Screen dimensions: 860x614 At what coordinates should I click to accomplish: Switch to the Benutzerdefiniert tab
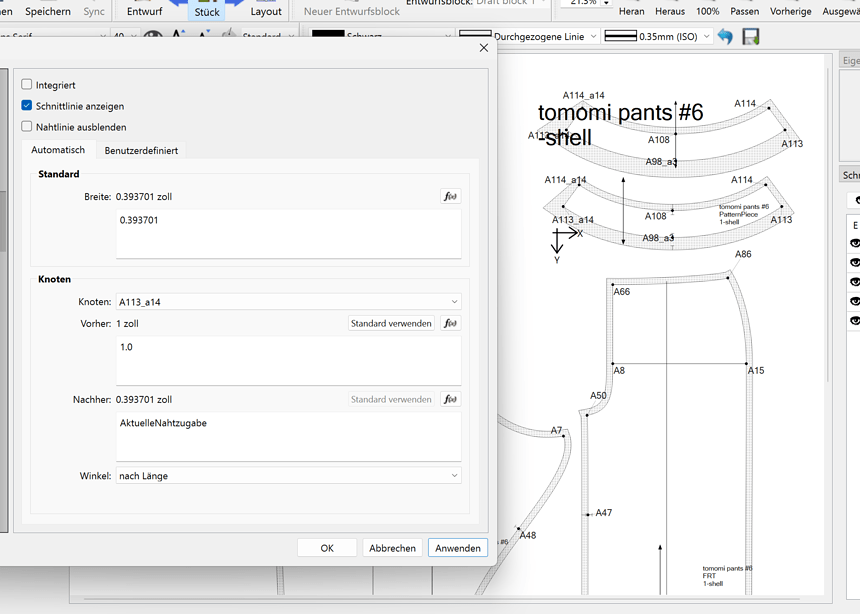pyautogui.click(x=141, y=151)
